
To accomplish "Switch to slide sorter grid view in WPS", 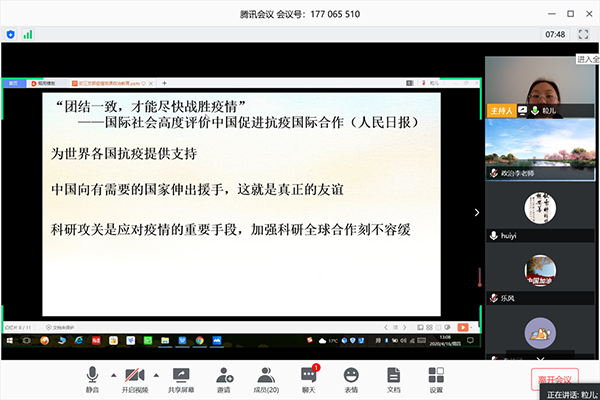I will click(429, 327).
